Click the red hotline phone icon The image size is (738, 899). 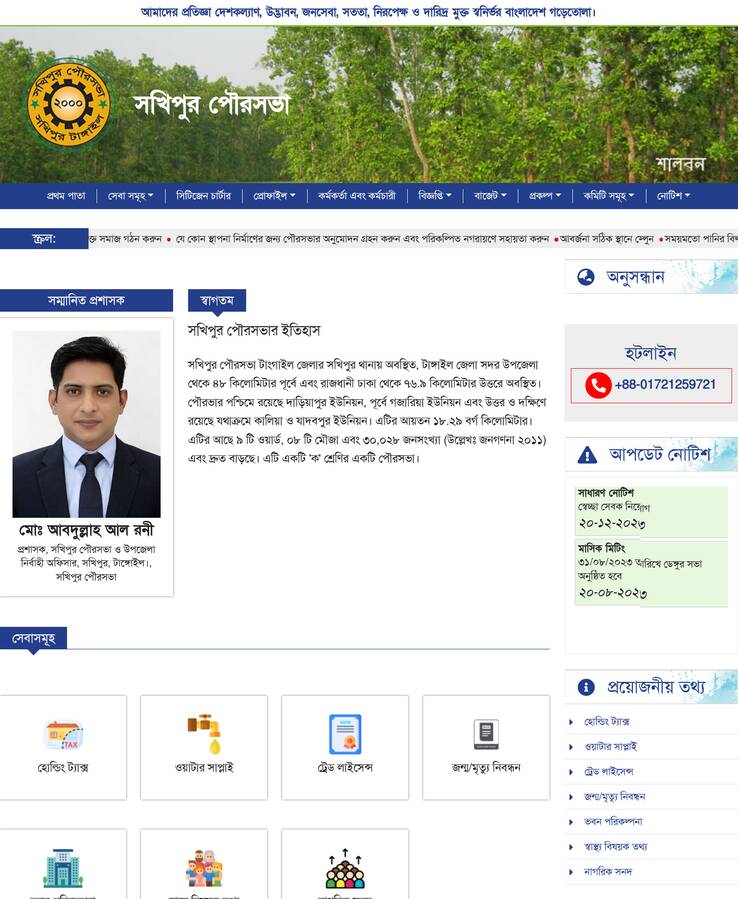click(598, 385)
